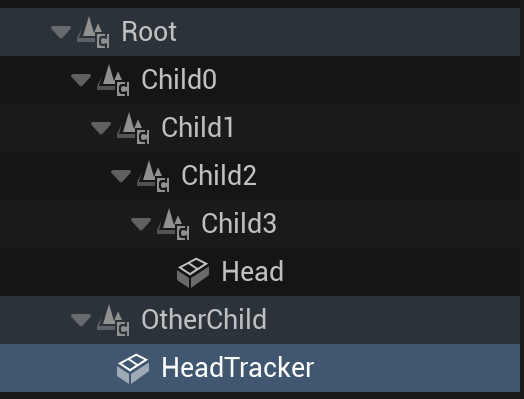Viewport: 524px width, 399px height.
Task: Click the OtherChild entity group icon
Action: 113,320
